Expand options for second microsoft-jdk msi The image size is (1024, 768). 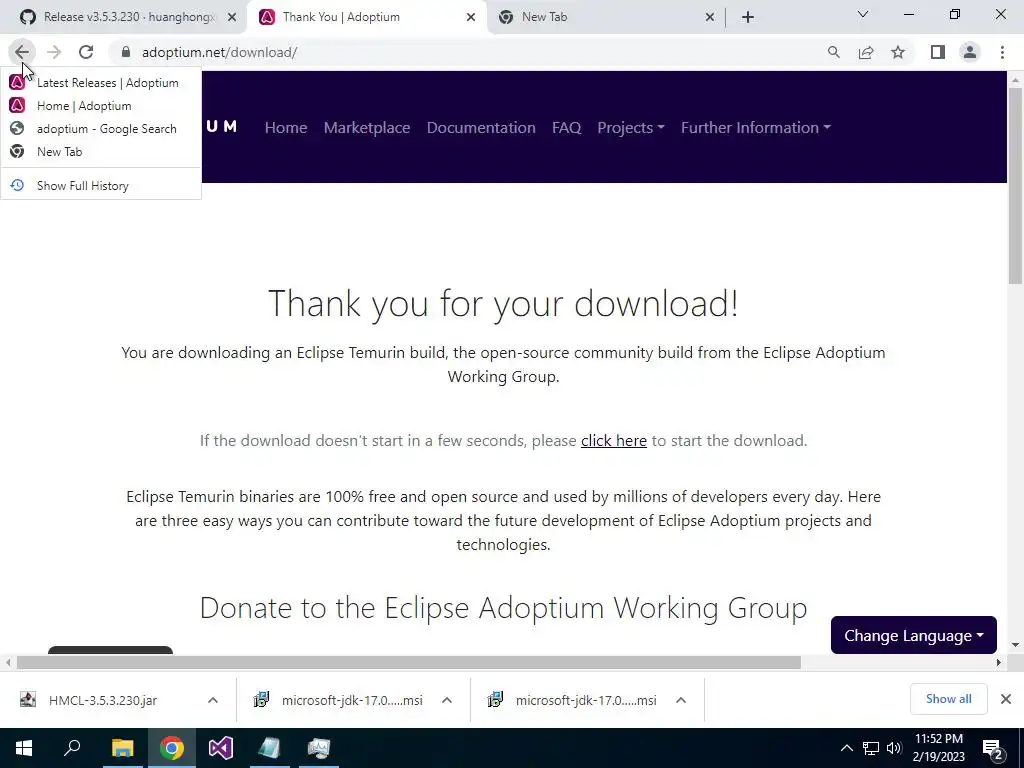(x=680, y=700)
